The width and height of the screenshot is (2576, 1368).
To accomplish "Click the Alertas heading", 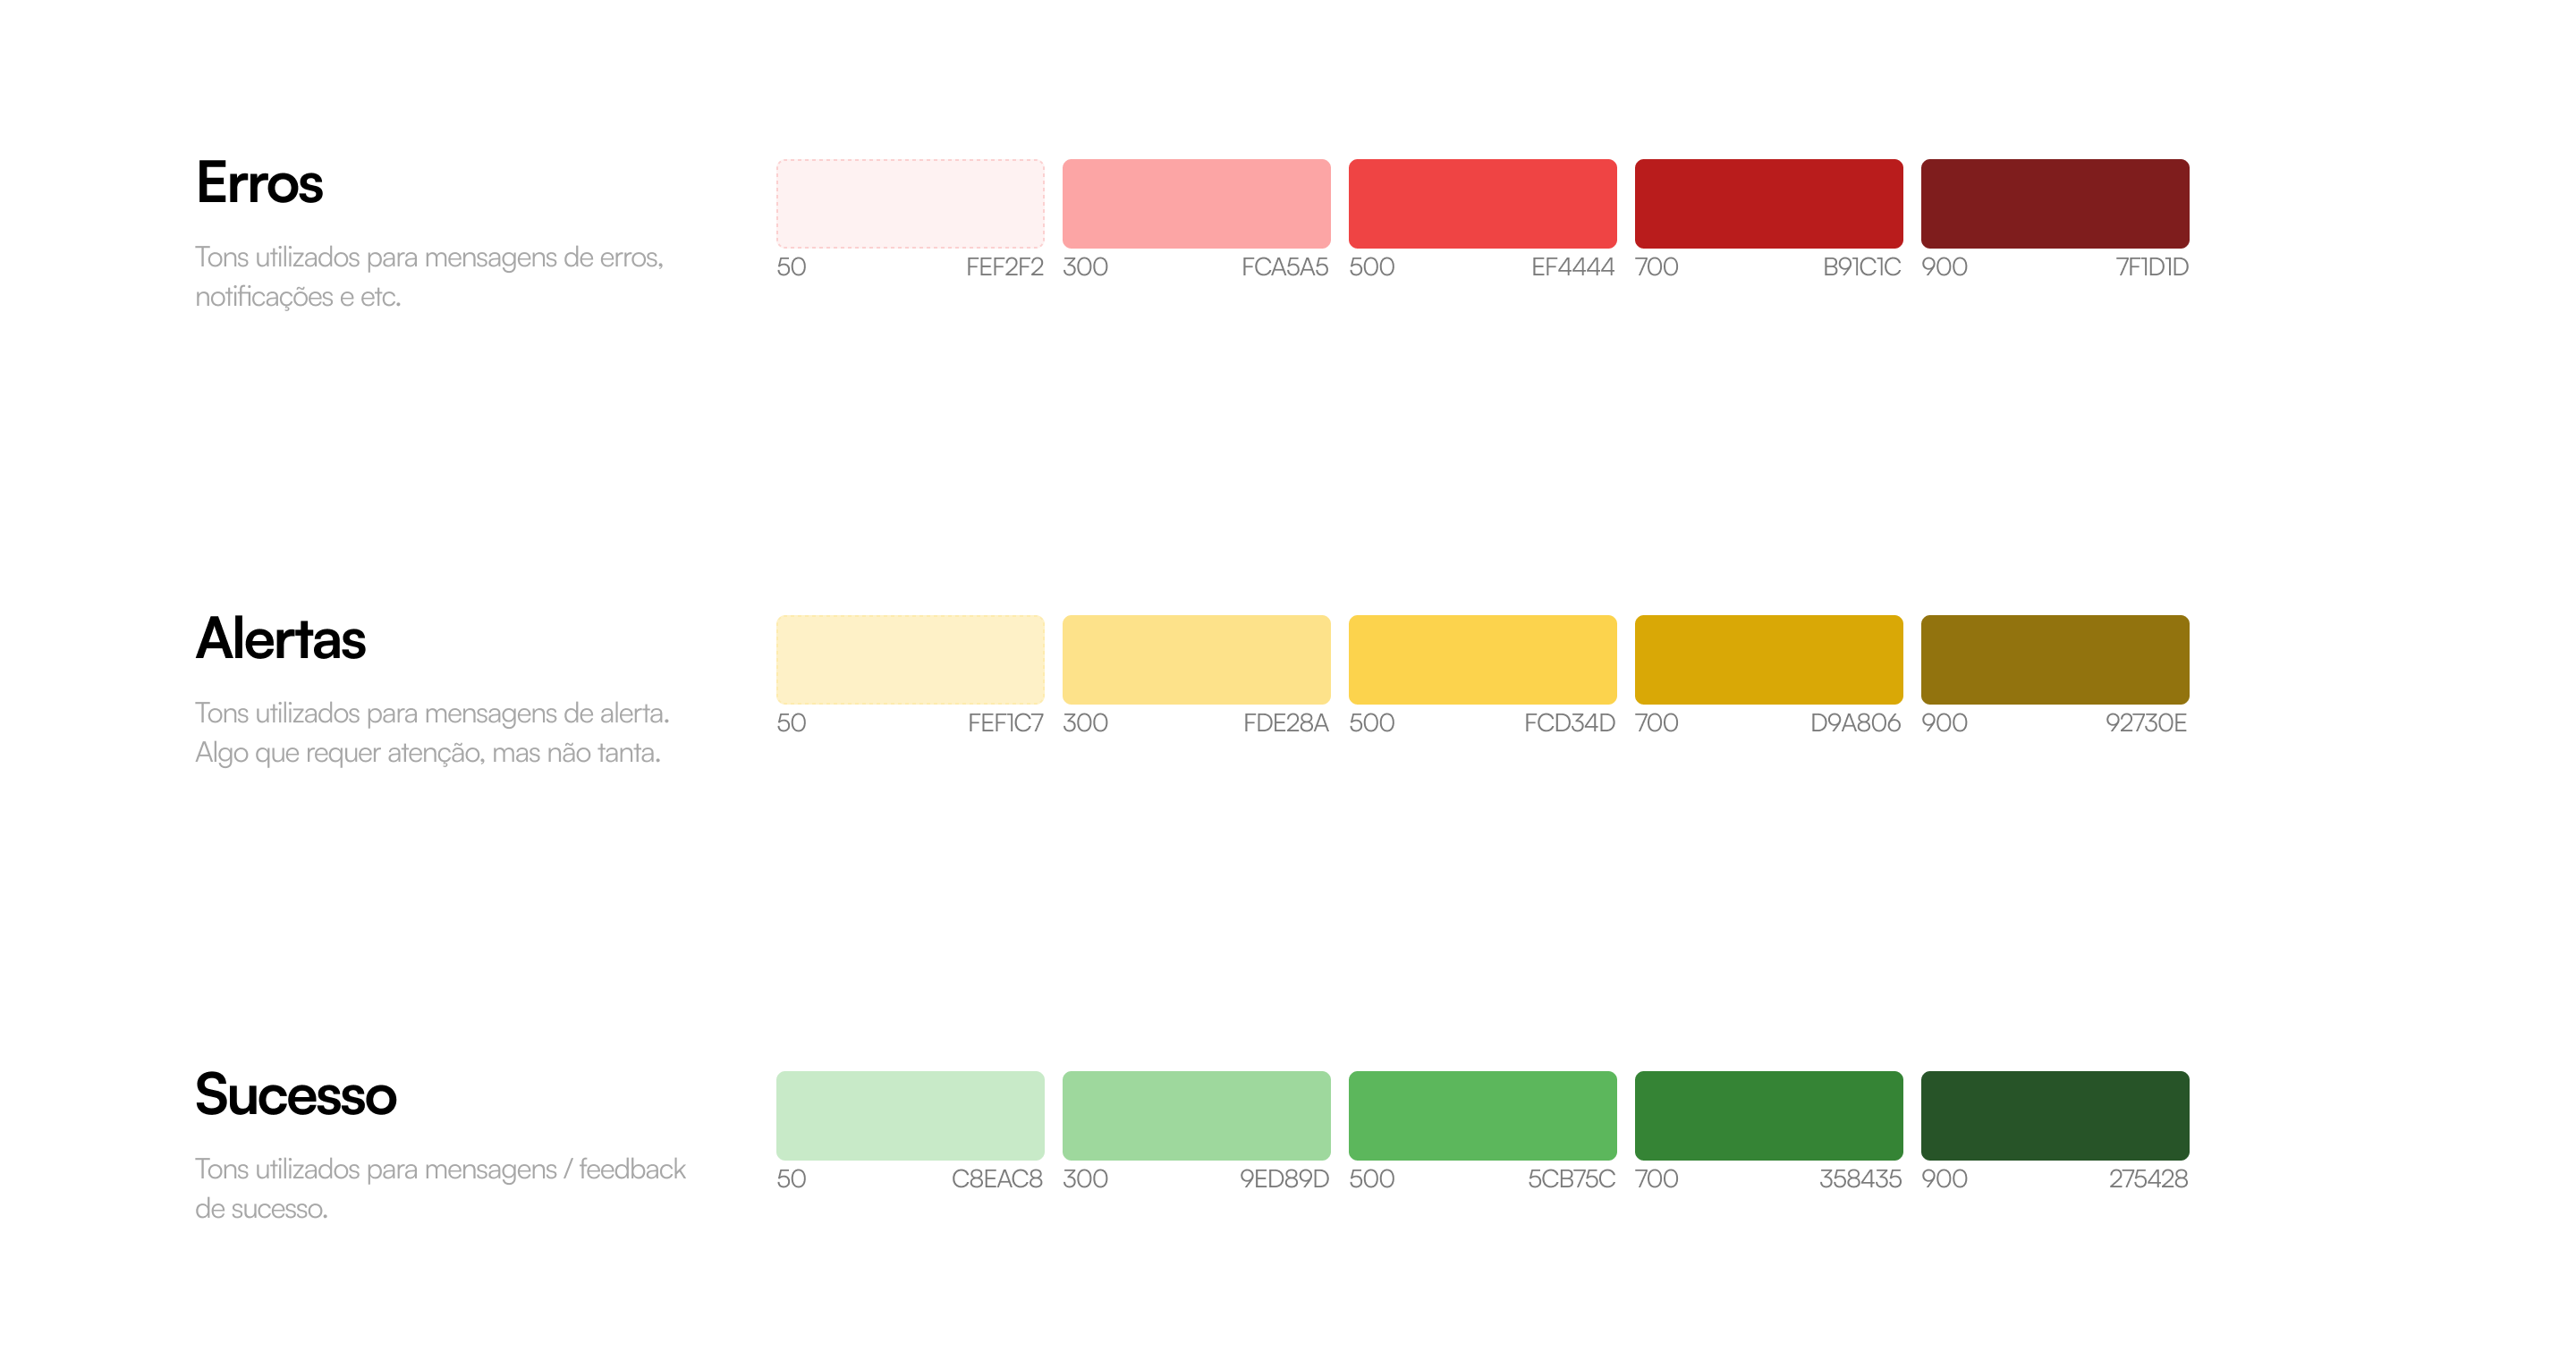I will 280,639.
